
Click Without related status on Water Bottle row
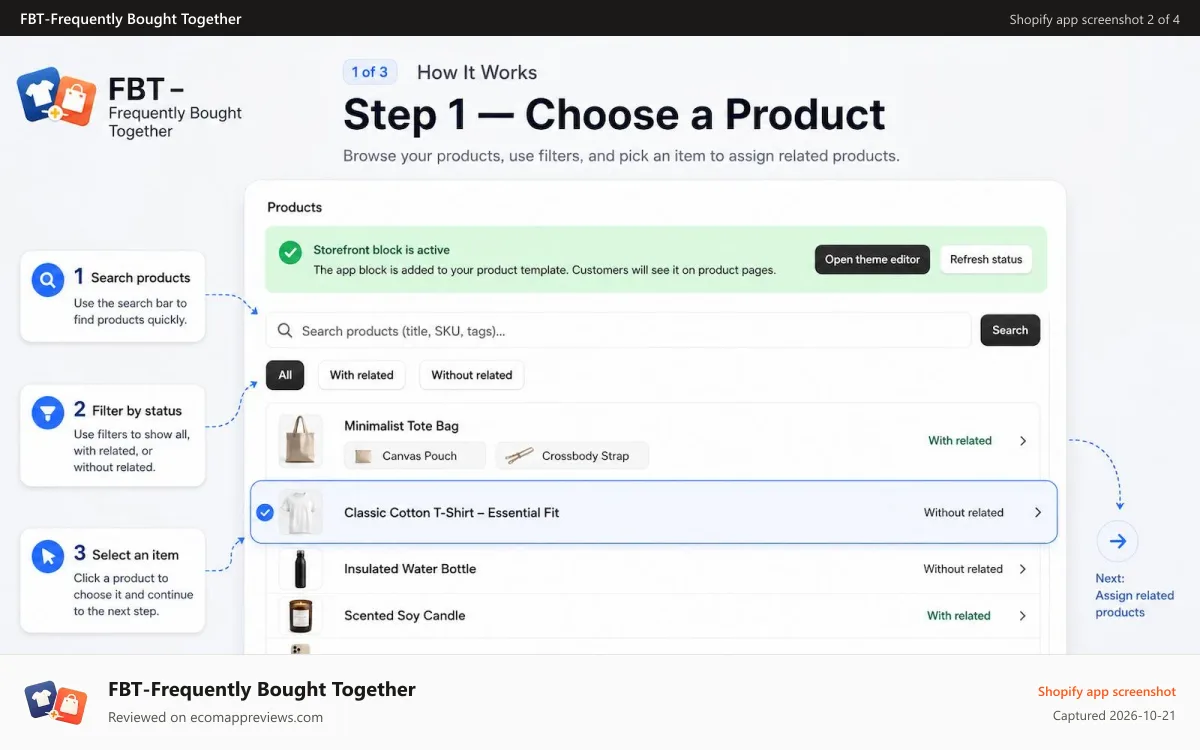(963, 569)
